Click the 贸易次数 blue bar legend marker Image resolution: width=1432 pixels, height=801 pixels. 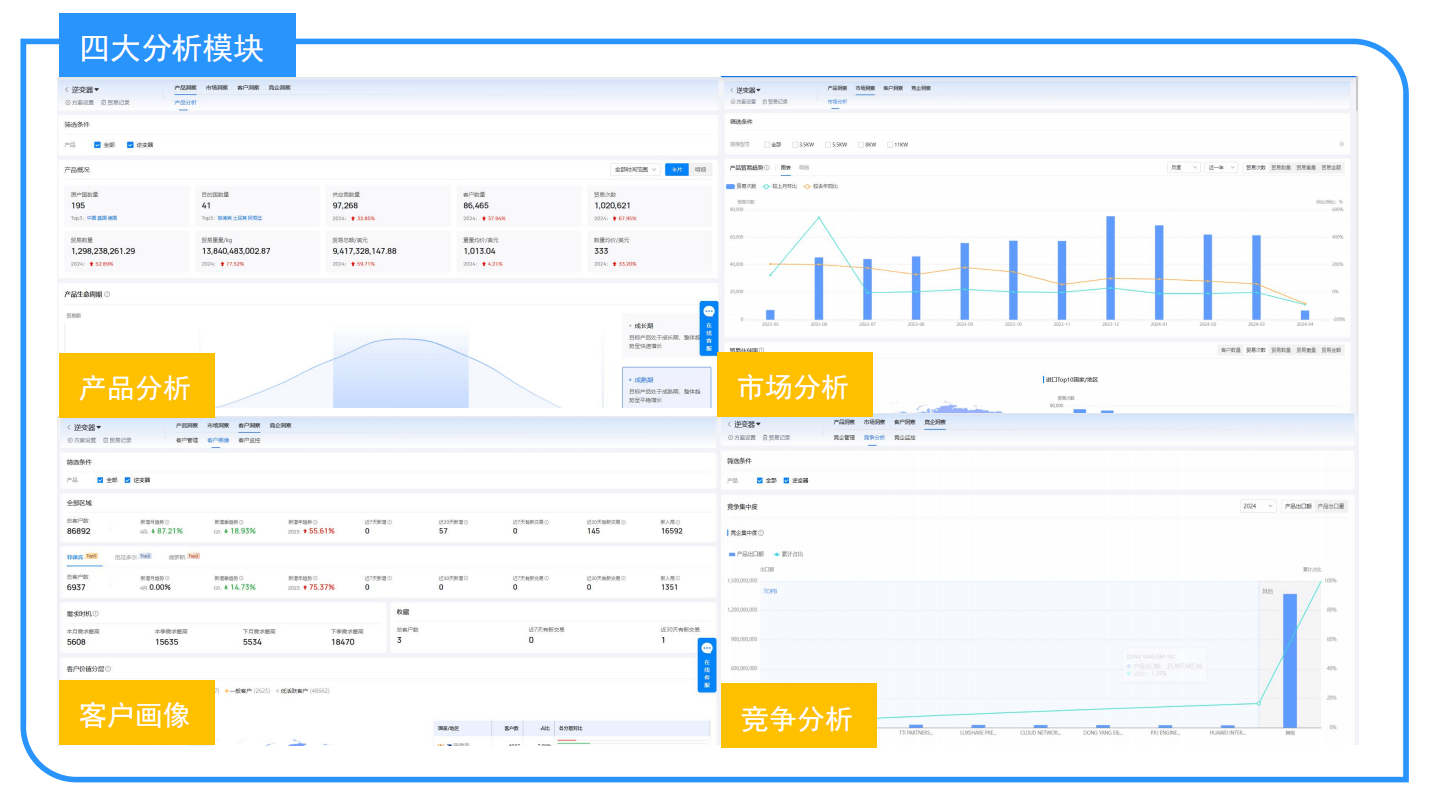pyautogui.click(x=732, y=187)
